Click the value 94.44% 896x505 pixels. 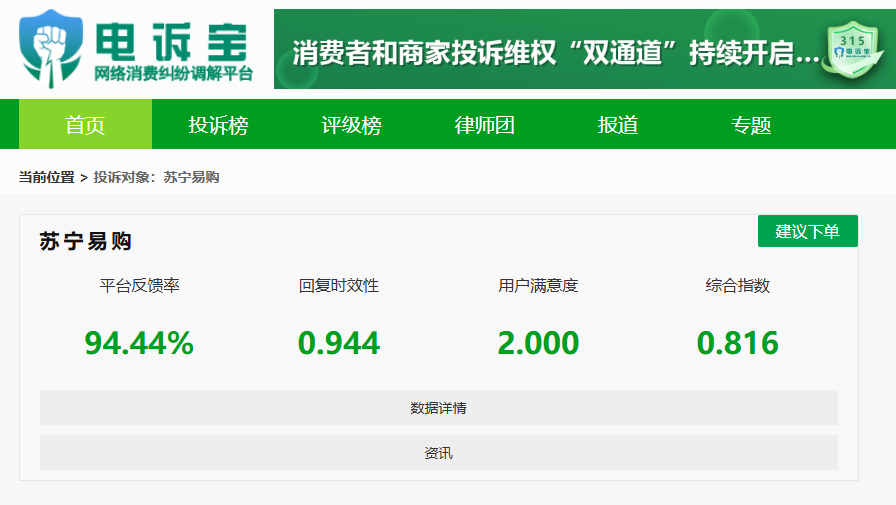click(139, 343)
